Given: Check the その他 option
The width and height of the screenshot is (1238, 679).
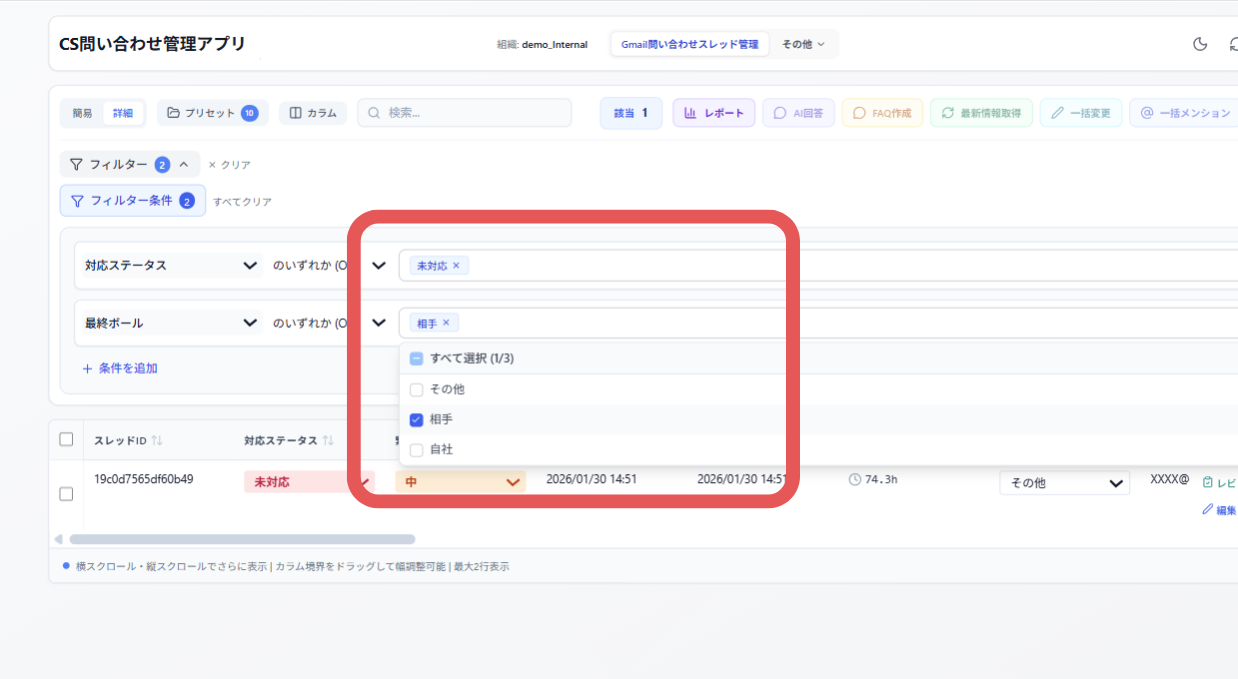Looking at the screenshot, I should click(417, 389).
